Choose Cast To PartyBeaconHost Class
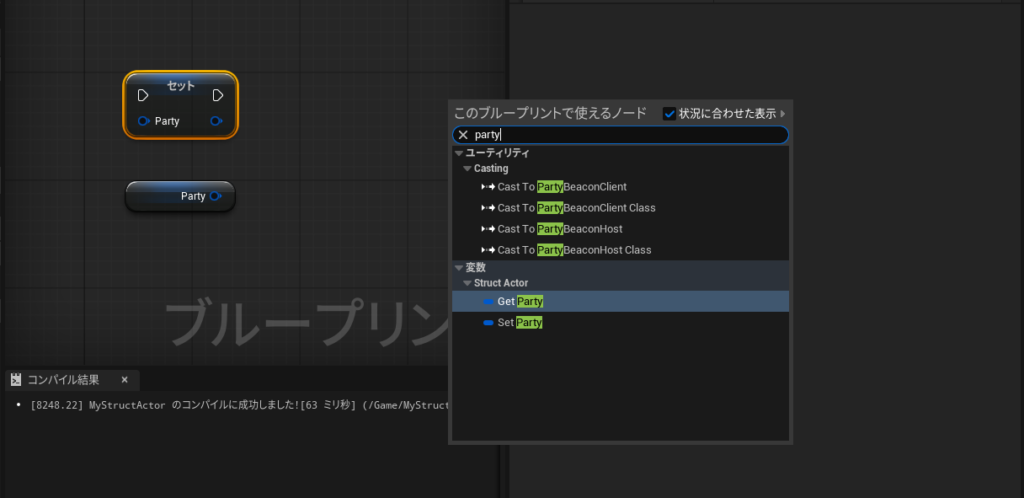This screenshot has height=498, width=1024. 576,250
